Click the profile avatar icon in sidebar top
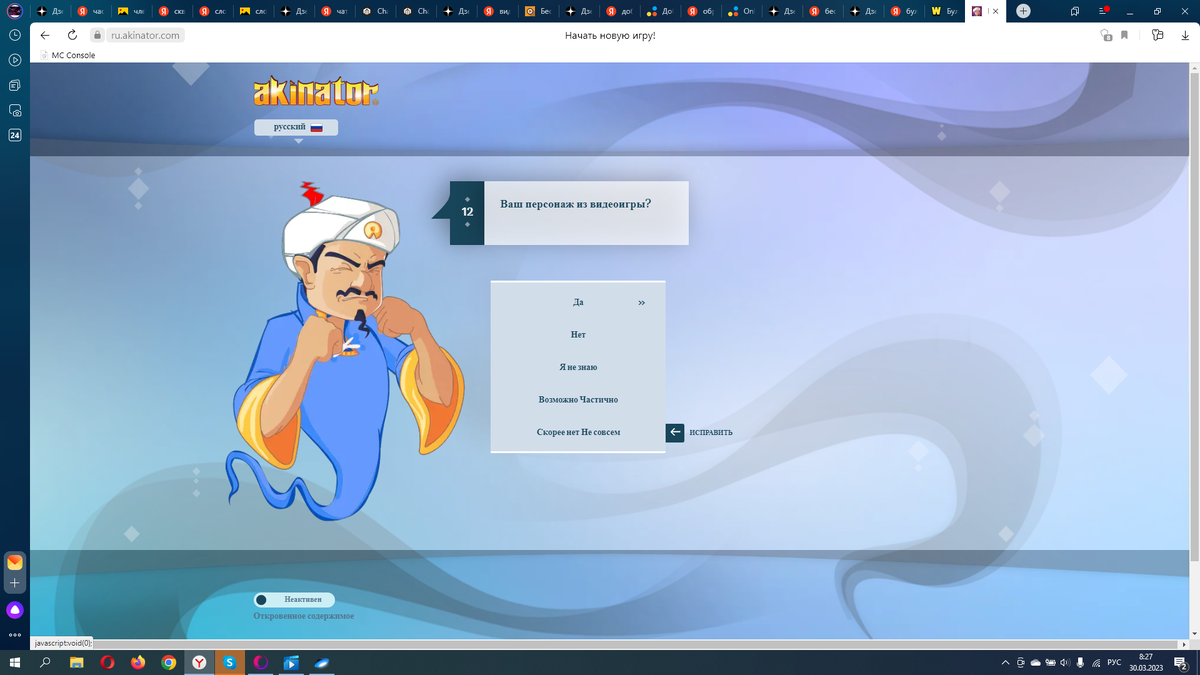 tap(15, 11)
